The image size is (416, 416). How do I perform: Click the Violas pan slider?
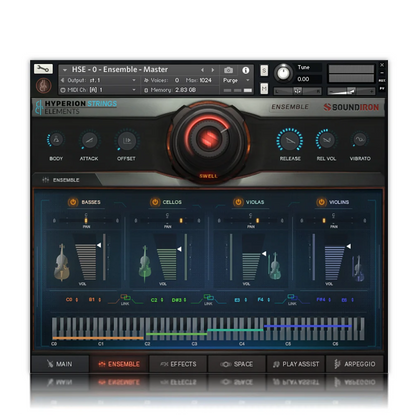[251, 220]
